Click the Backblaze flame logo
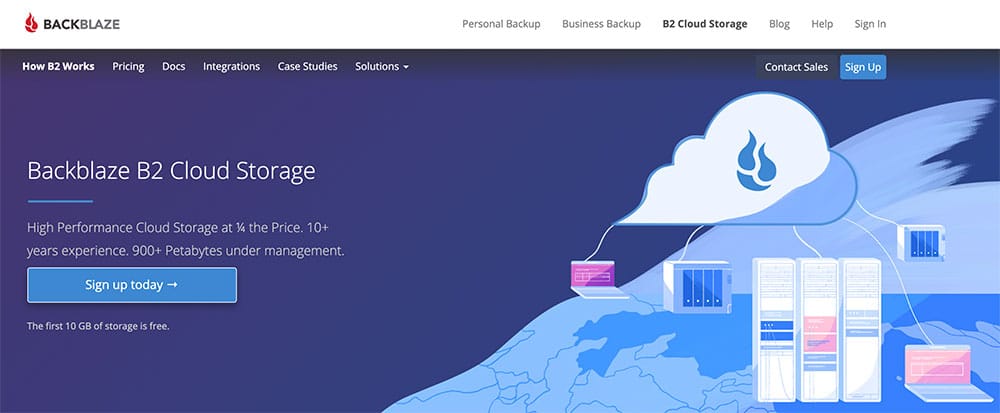The height and width of the screenshot is (413, 1000). pos(31,24)
